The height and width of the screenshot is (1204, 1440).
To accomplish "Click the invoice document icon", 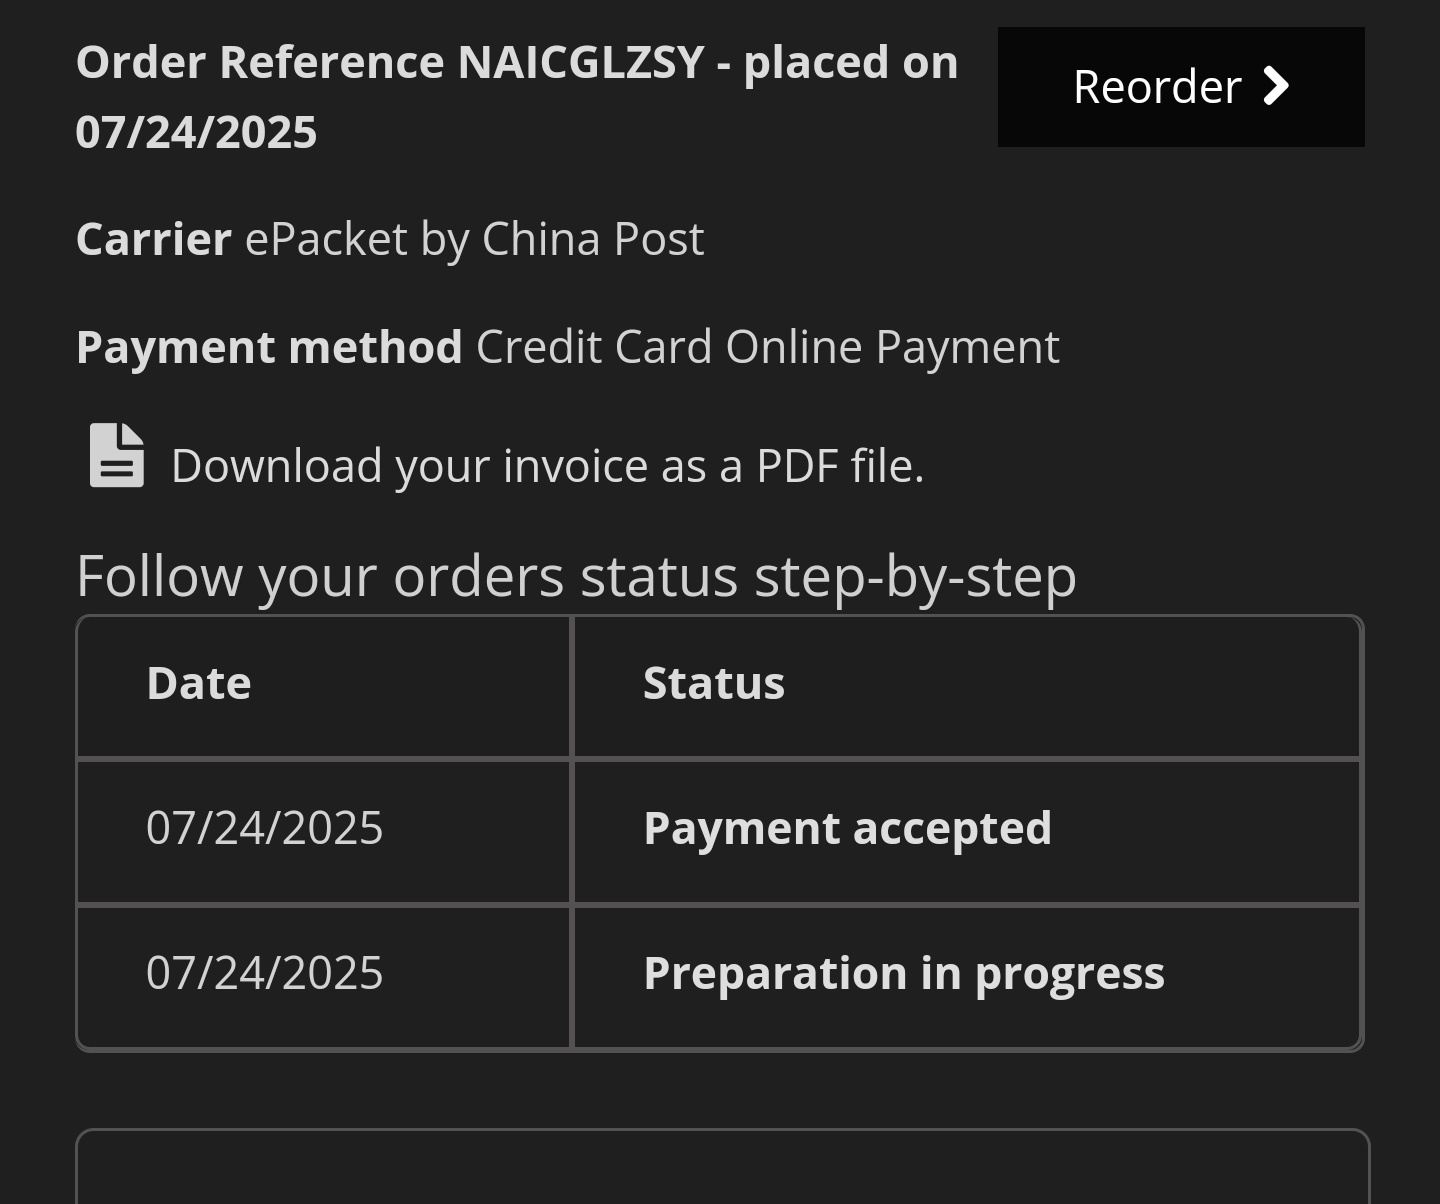I will [117, 455].
